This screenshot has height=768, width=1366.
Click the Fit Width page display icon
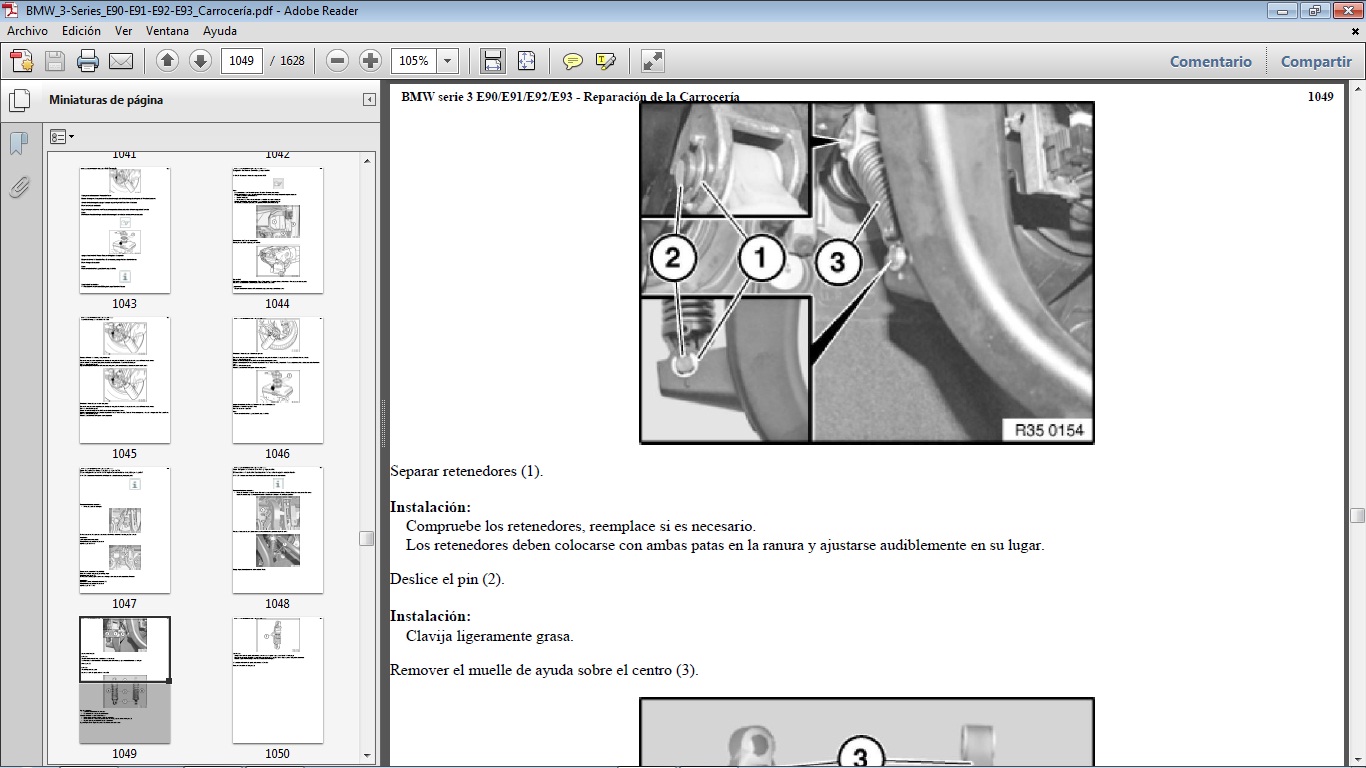point(492,61)
